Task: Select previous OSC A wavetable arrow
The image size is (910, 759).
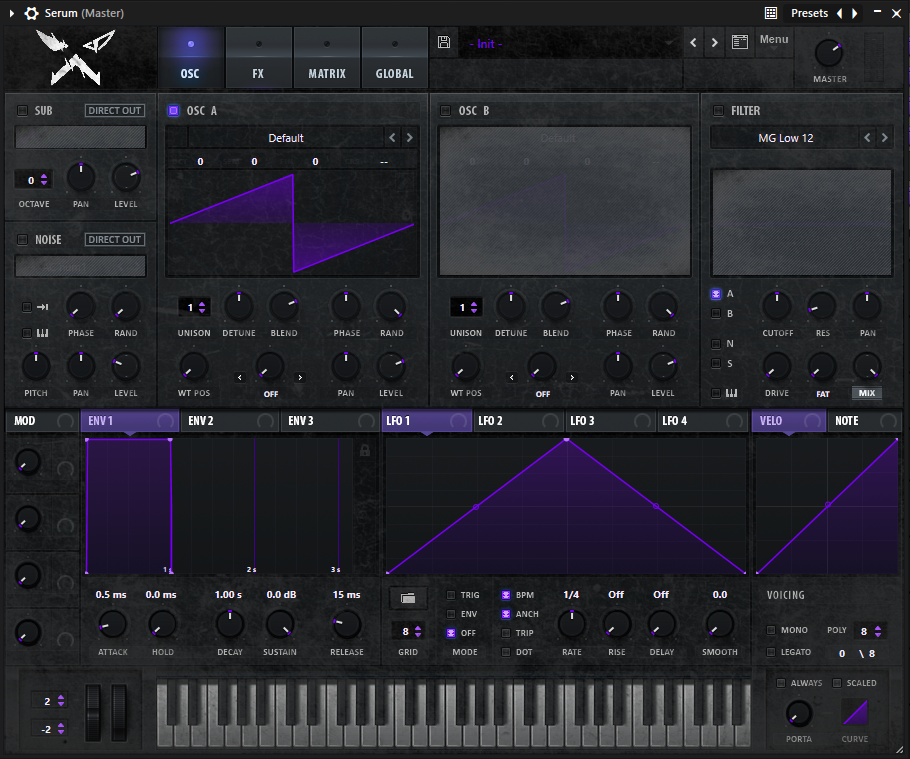Action: (x=392, y=138)
